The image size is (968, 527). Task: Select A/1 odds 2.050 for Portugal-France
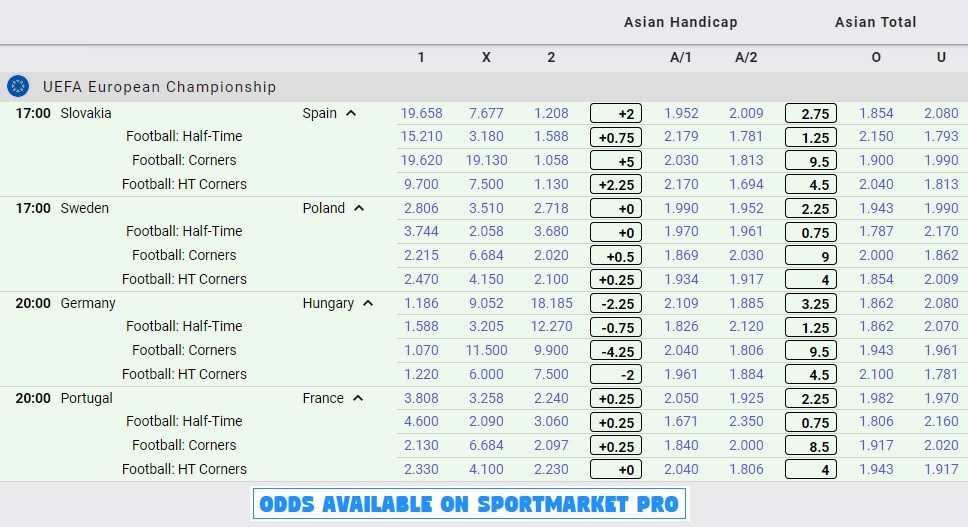[681, 398]
